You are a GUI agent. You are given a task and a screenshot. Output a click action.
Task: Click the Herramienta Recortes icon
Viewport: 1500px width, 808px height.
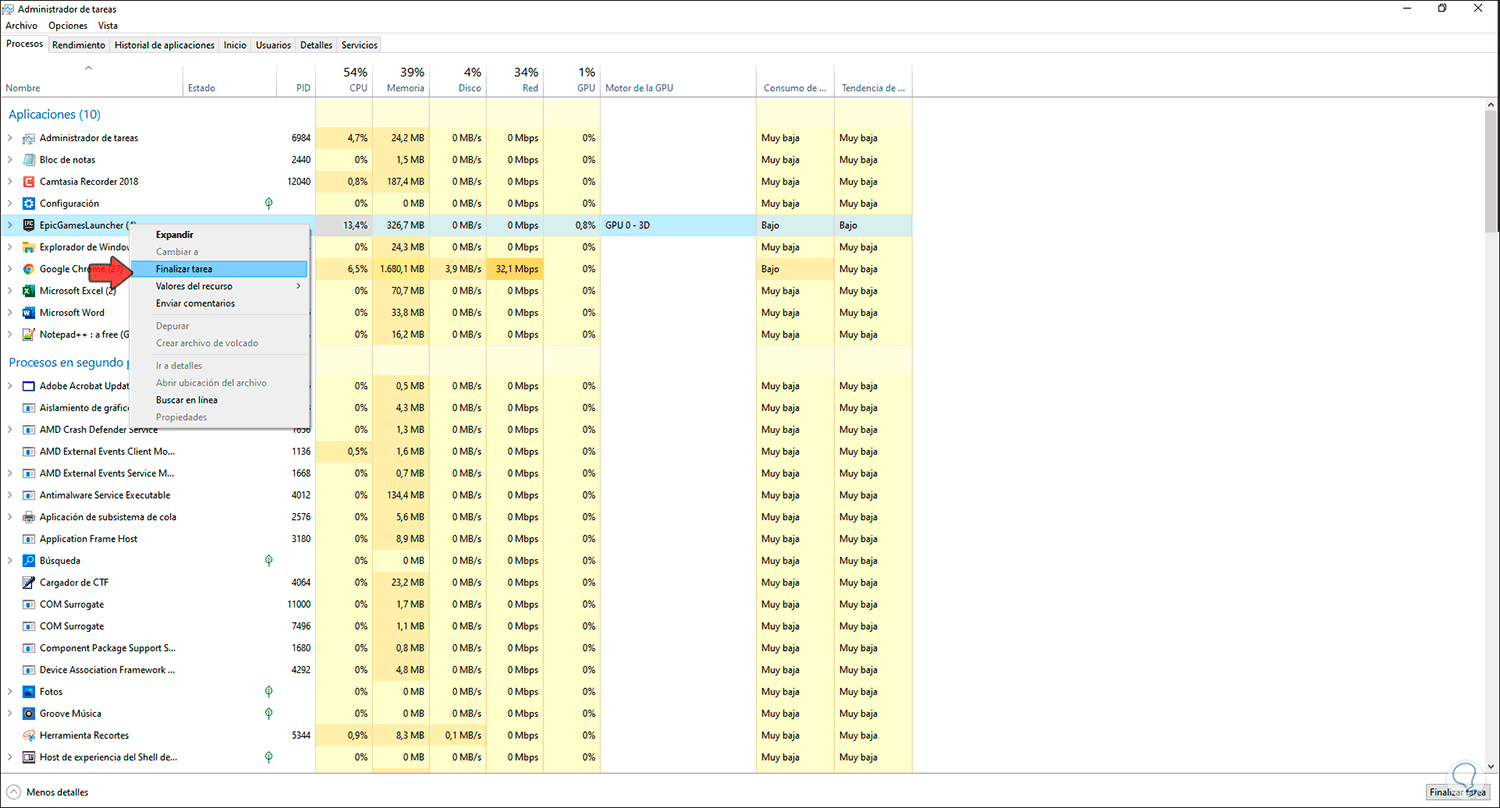(x=28, y=736)
